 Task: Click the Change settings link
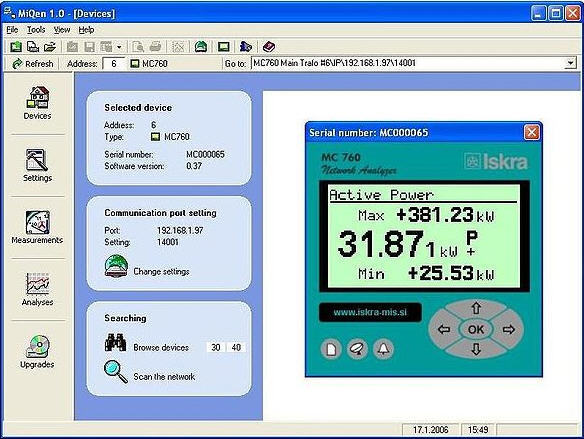(x=161, y=271)
